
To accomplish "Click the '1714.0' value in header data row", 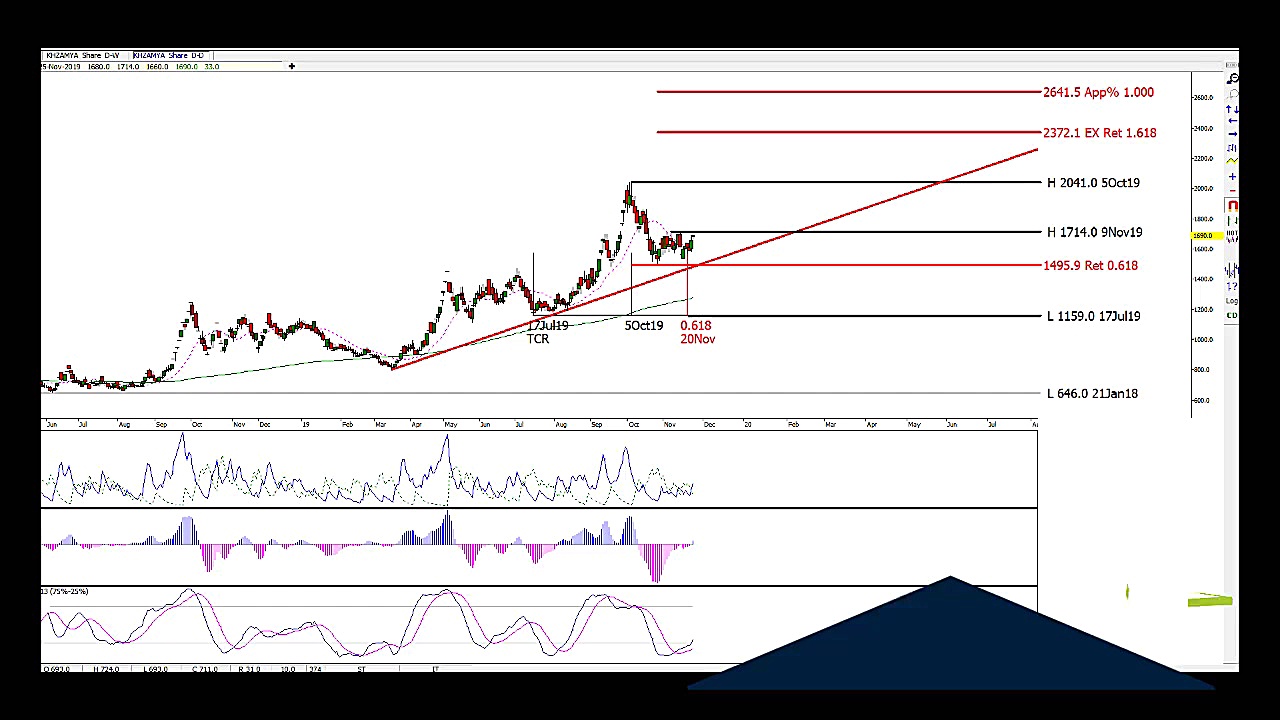I will click(x=128, y=67).
